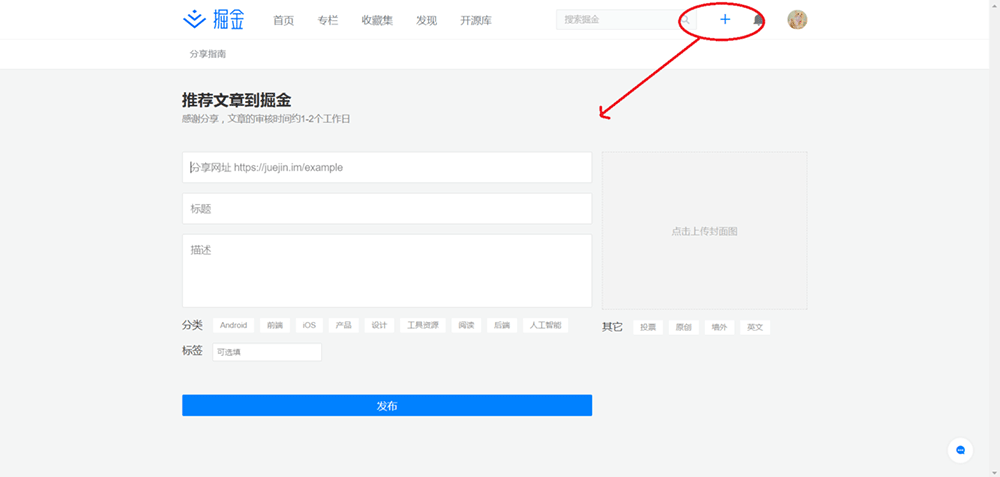Select the Android category tag
The image size is (1000, 477).
pyautogui.click(x=233, y=325)
